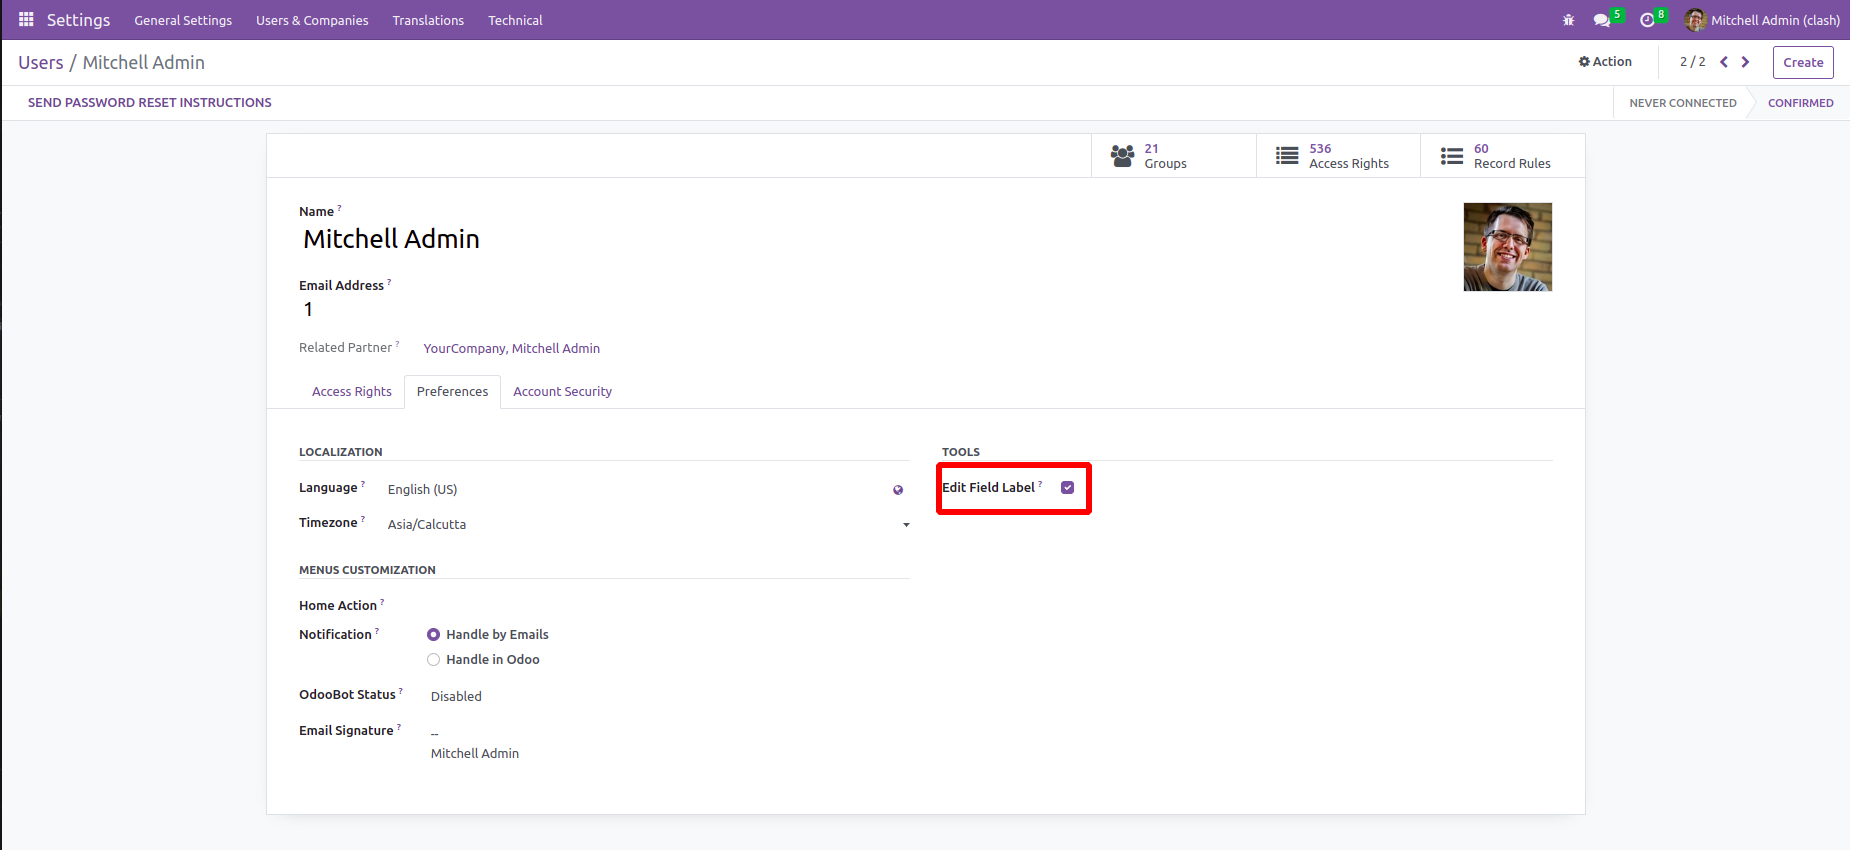Click the Create button
Viewport: 1850px width, 850px height.
click(1803, 62)
